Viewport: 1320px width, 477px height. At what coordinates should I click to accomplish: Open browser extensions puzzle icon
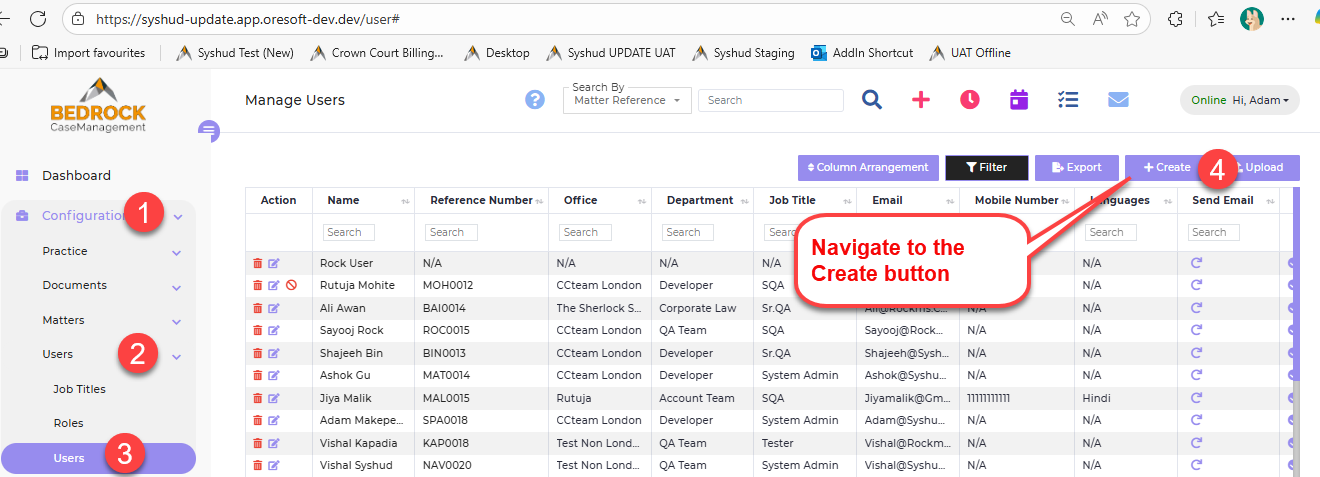click(1176, 18)
